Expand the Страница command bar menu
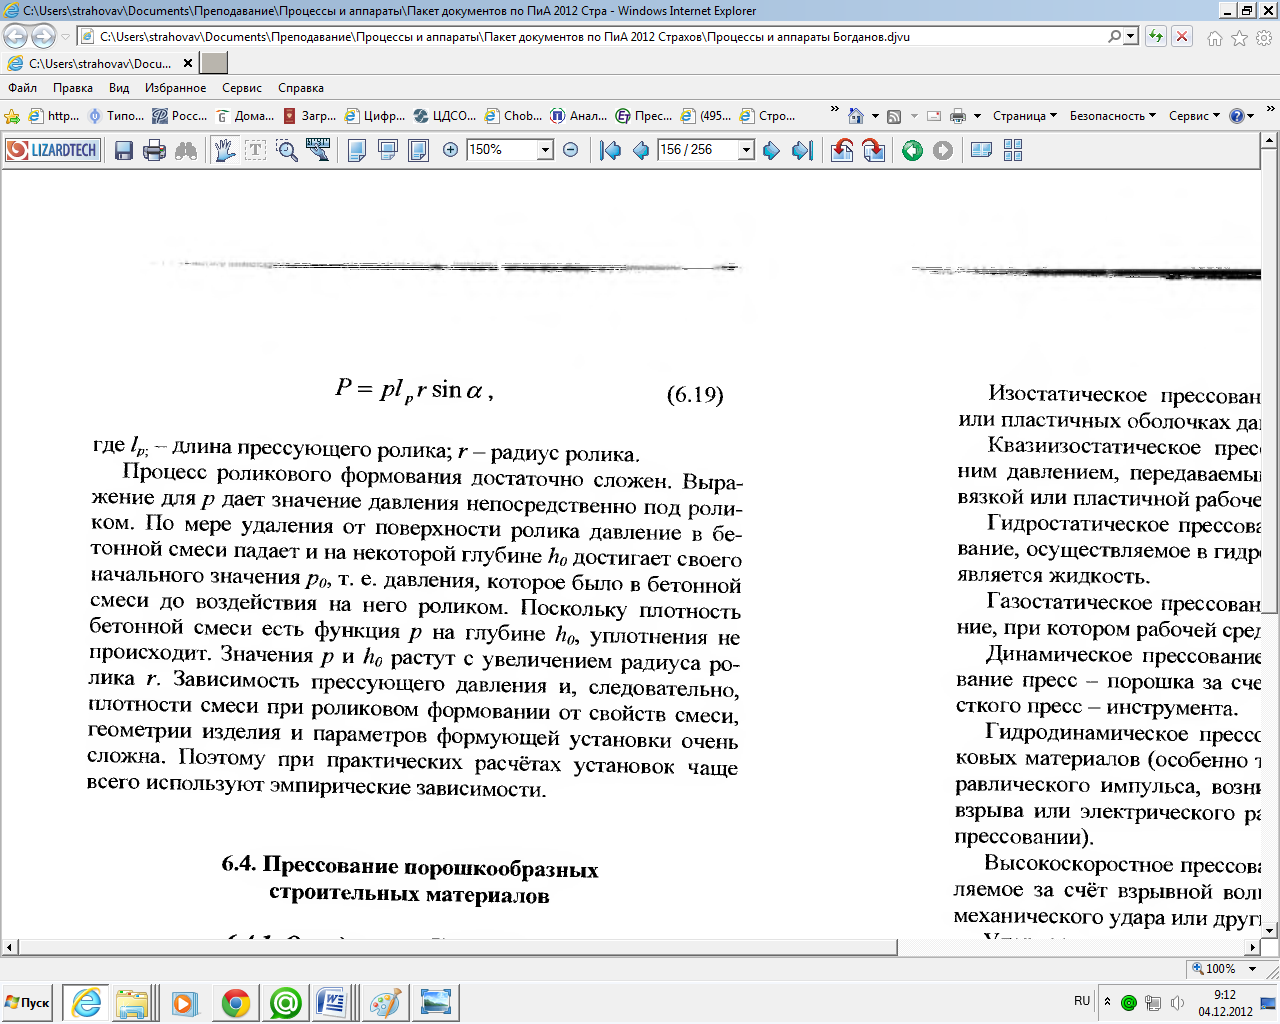The height and width of the screenshot is (1024, 1280). 1025,116
